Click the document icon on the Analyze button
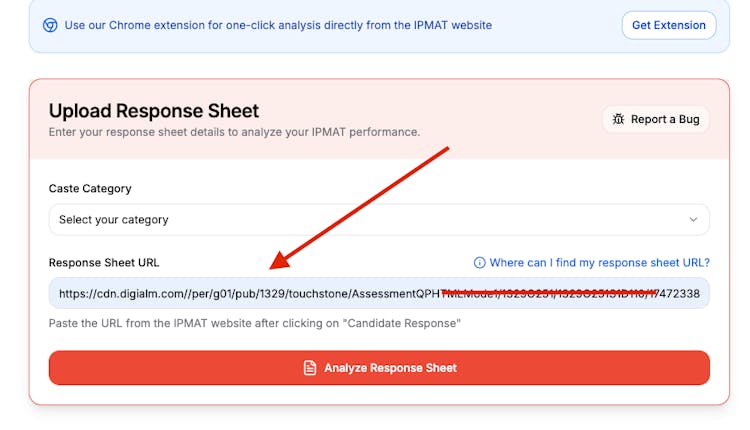 (x=310, y=368)
